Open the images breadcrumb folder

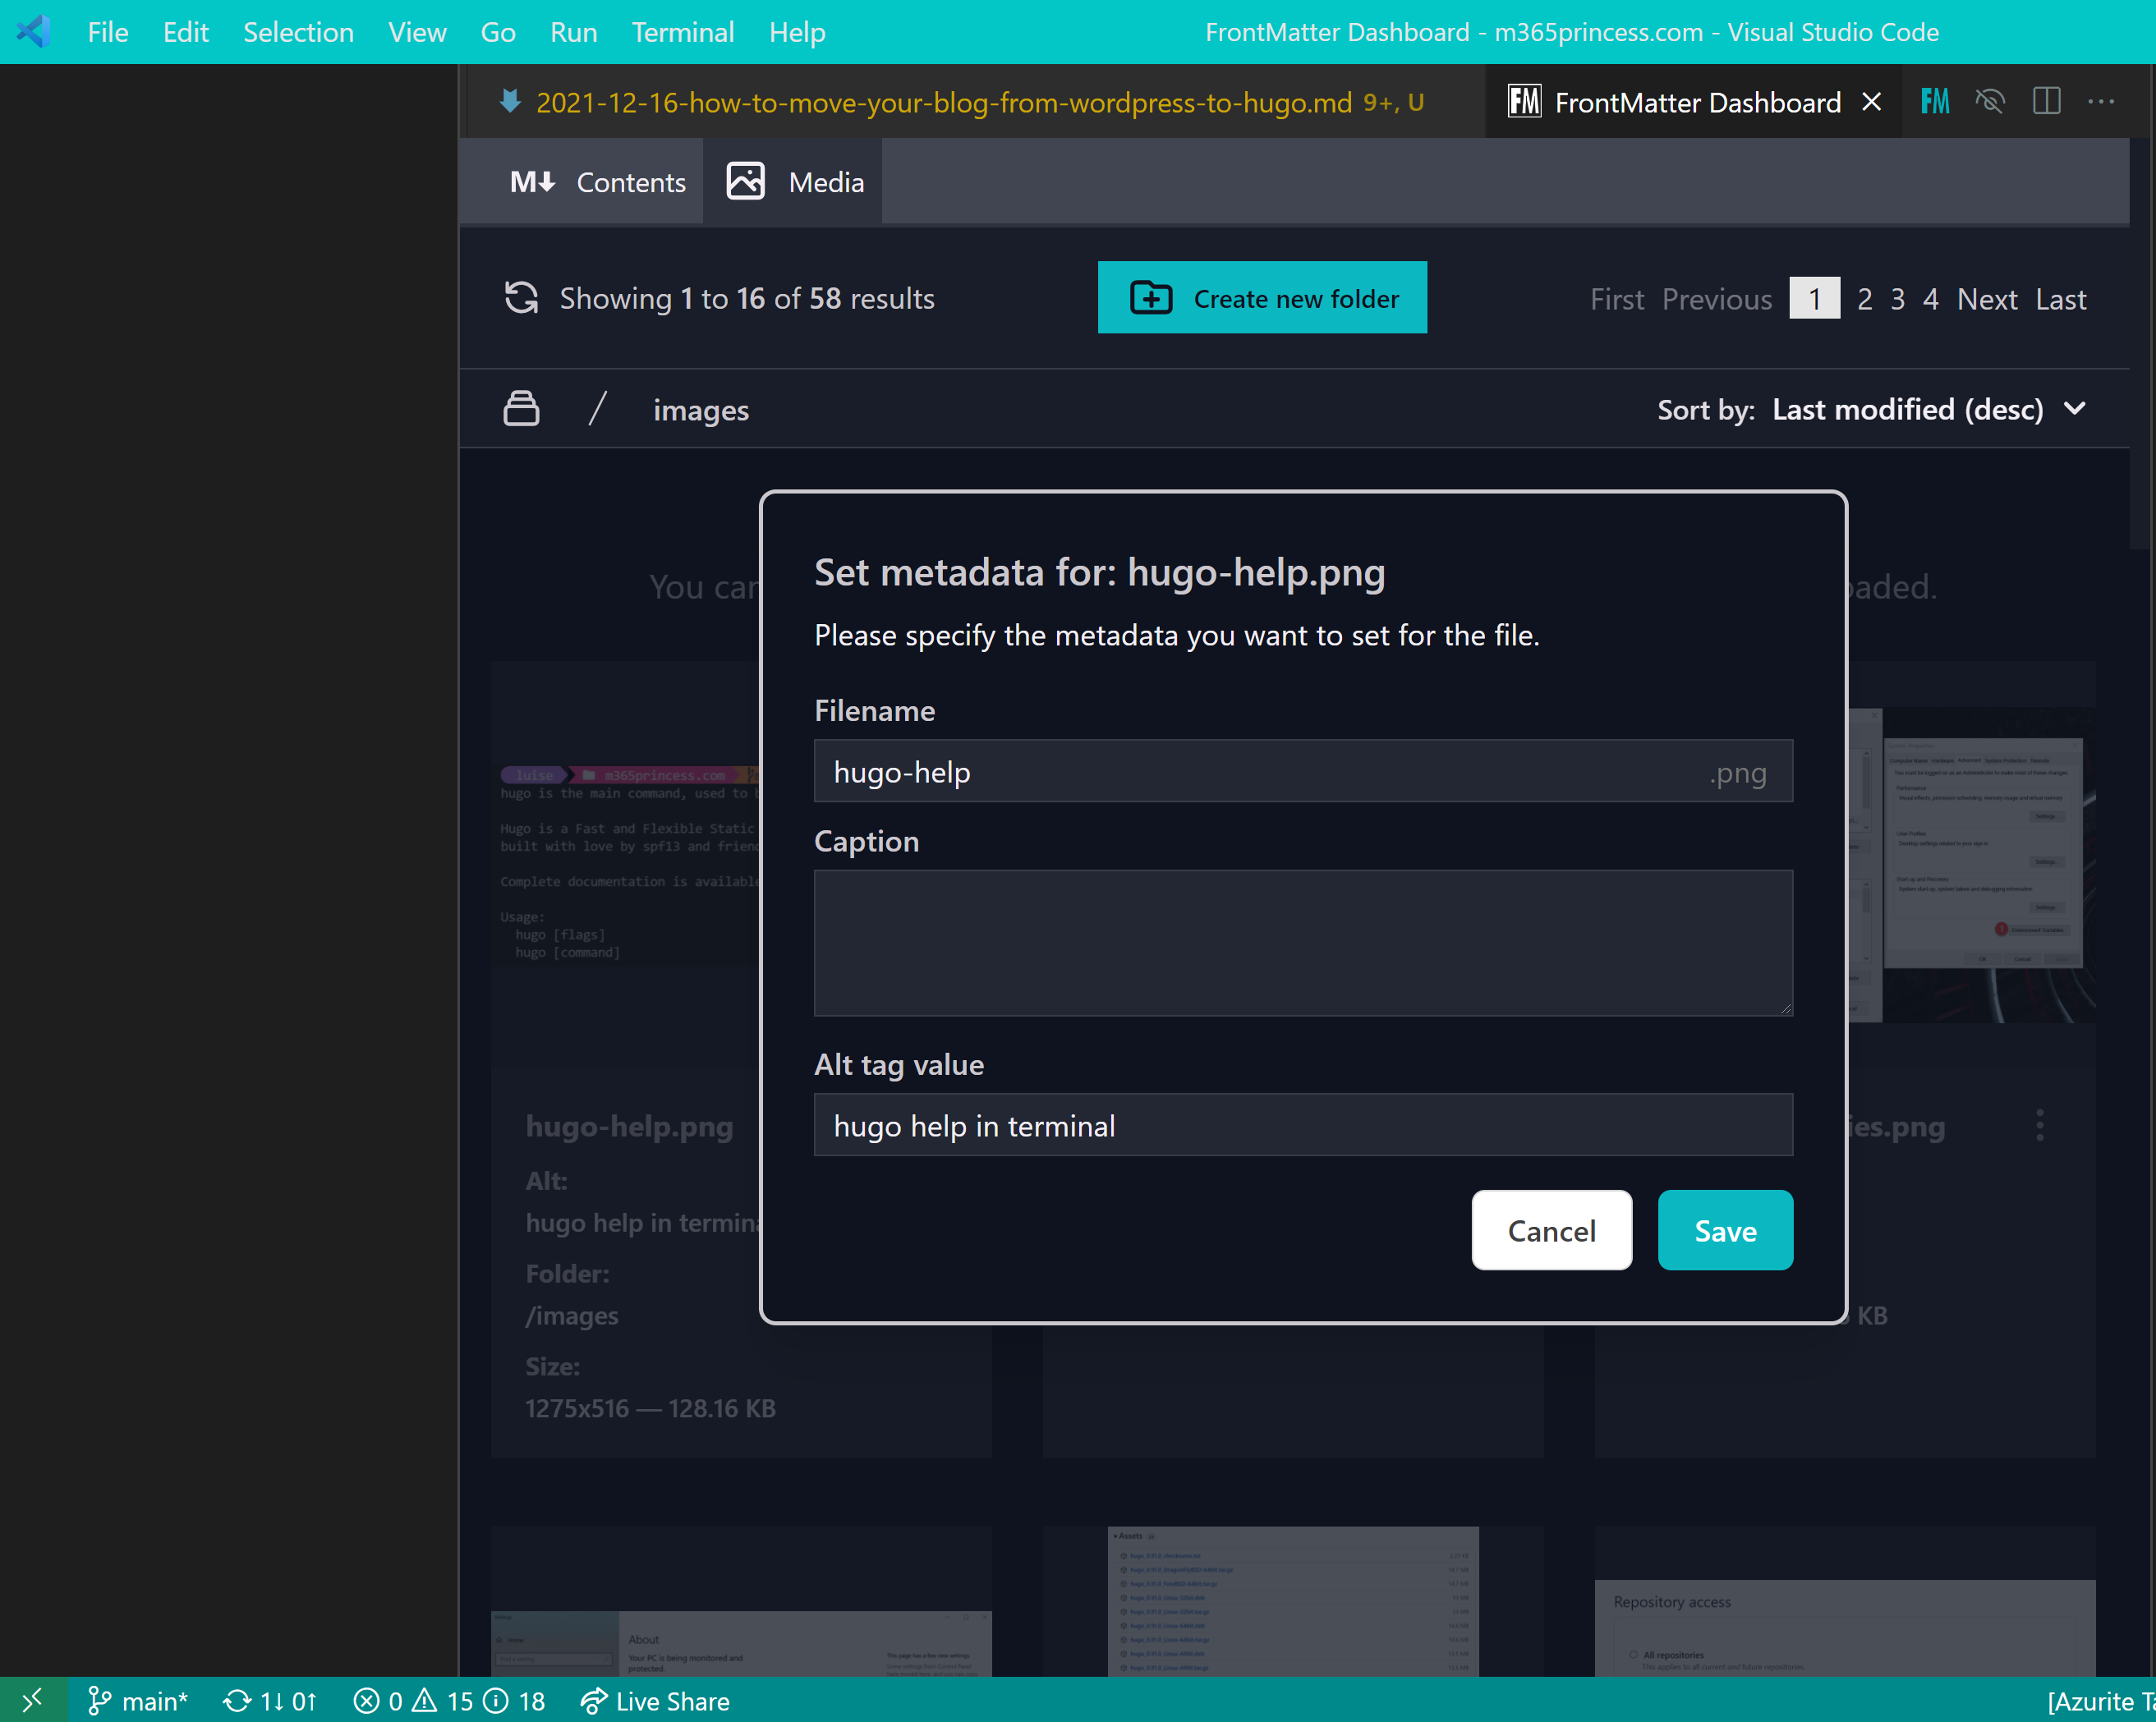[701, 410]
